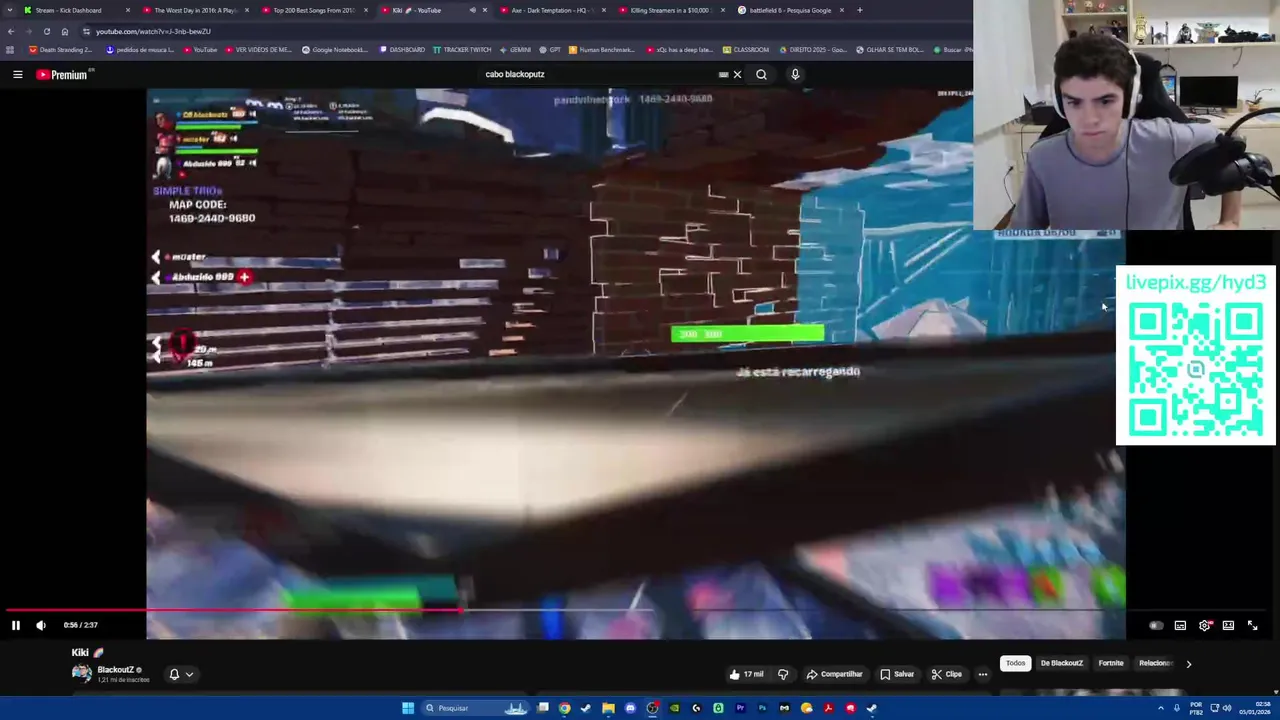Screen dimensions: 1280x720
Task: Click the address bar youtube.com URL
Action: pyautogui.click(x=153, y=31)
